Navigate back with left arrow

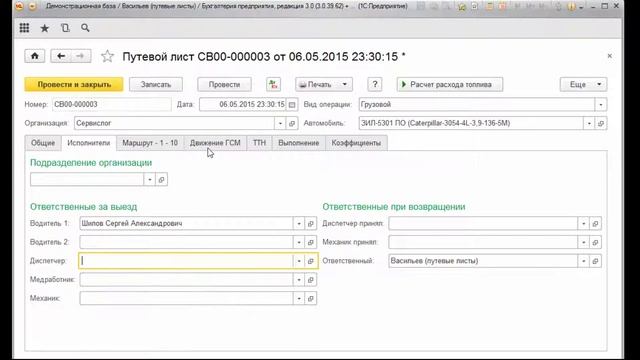[61, 56]
